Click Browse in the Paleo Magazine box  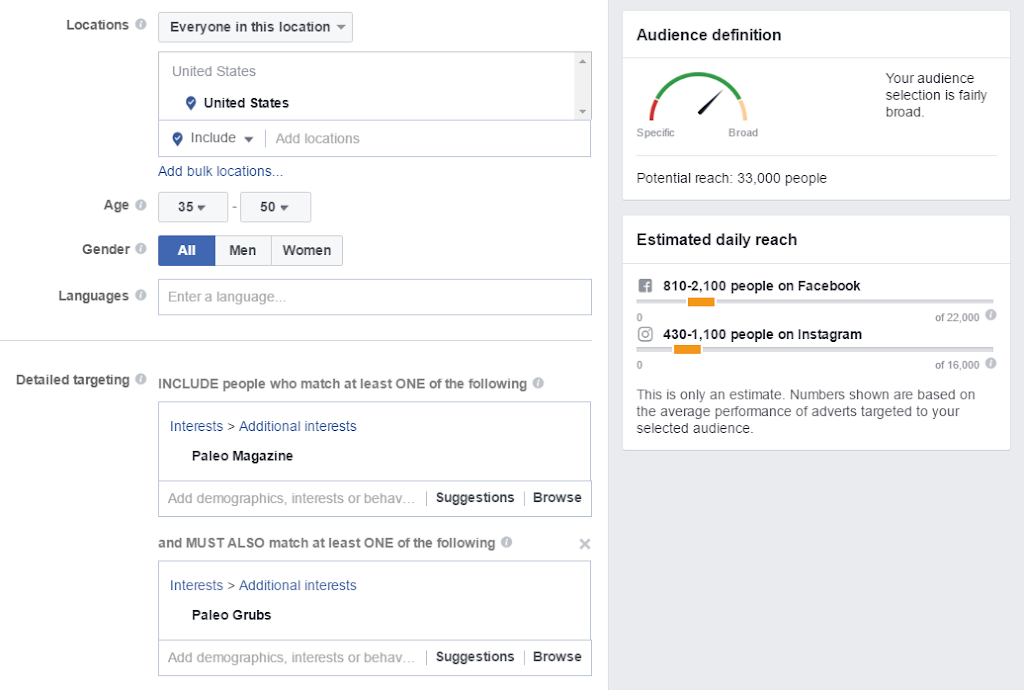coord(557,497)
